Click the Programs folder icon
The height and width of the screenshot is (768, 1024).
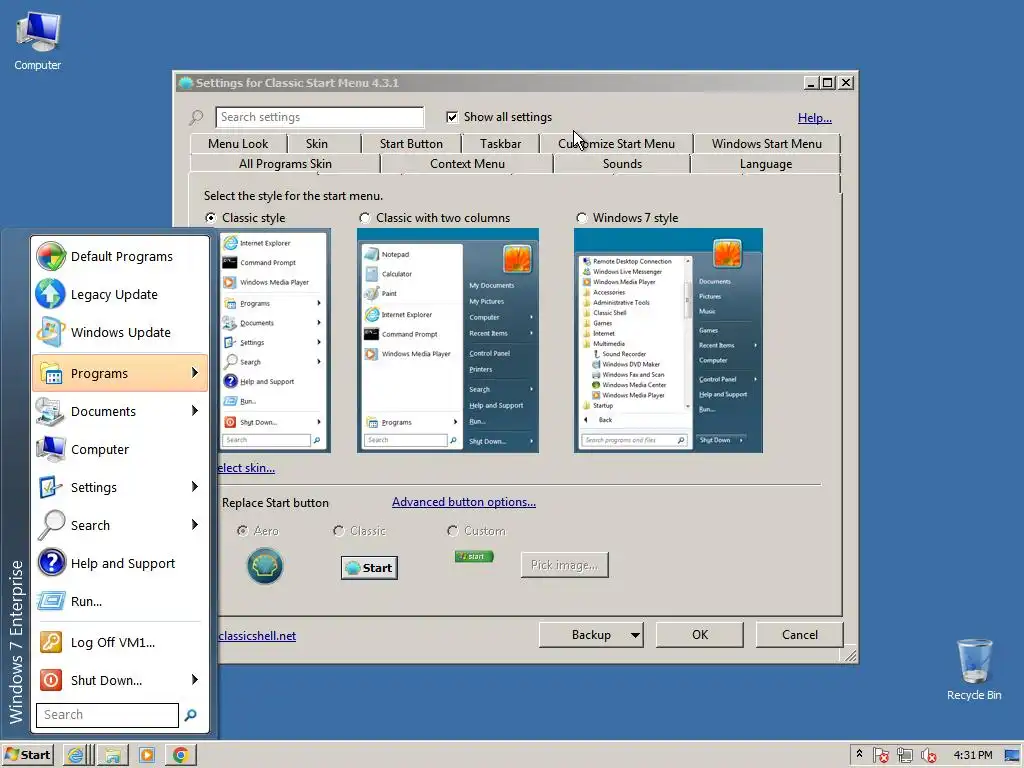point(50,374)
